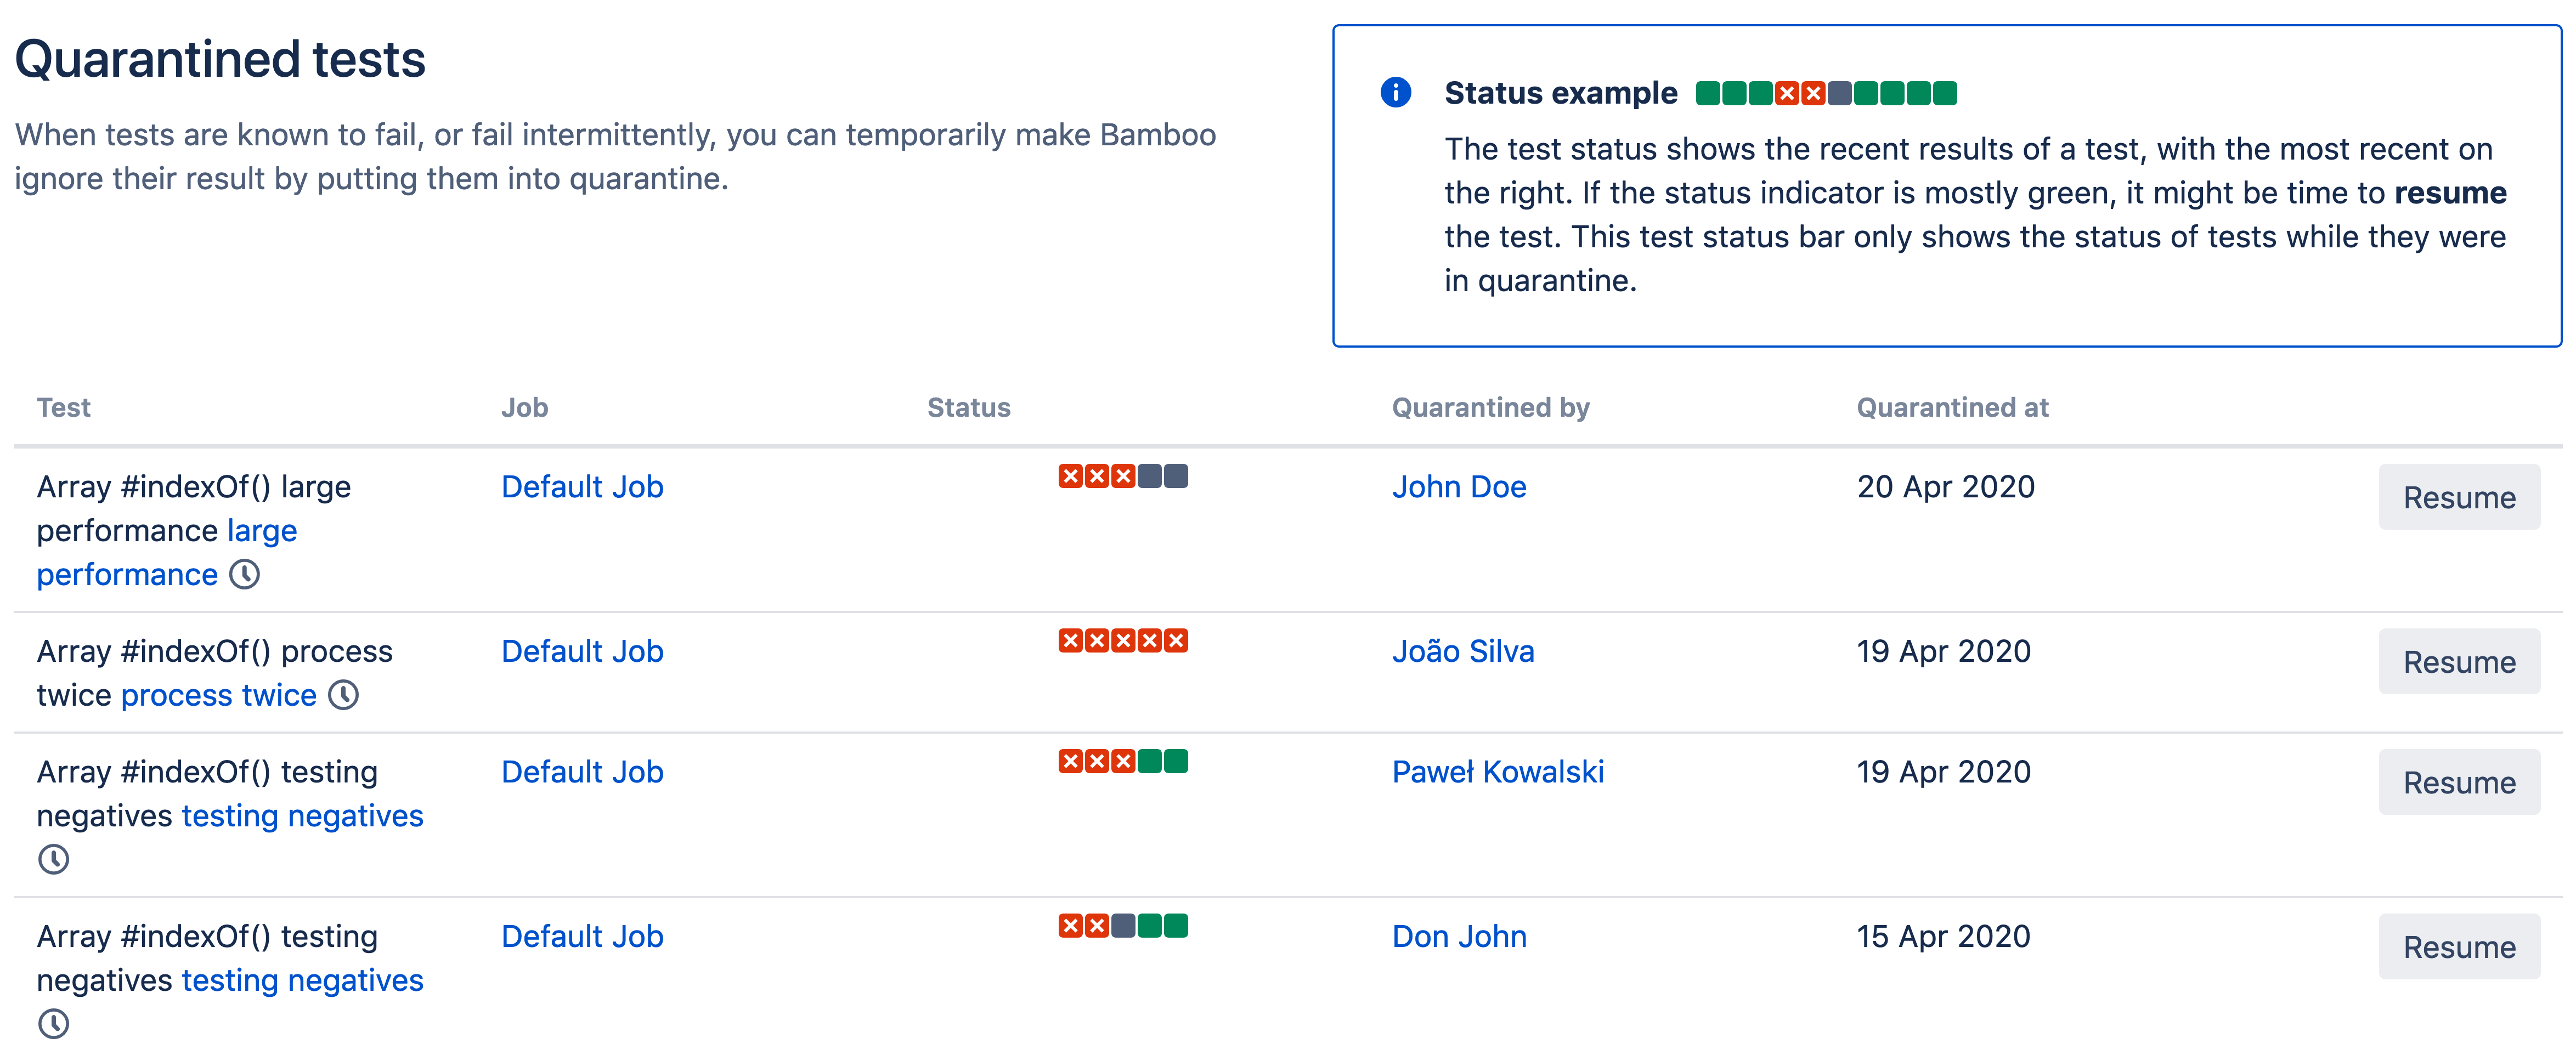Click clock icon in Paweł Kowalski's test row
2576x1055 pixels.
click(x=54, y=859)
